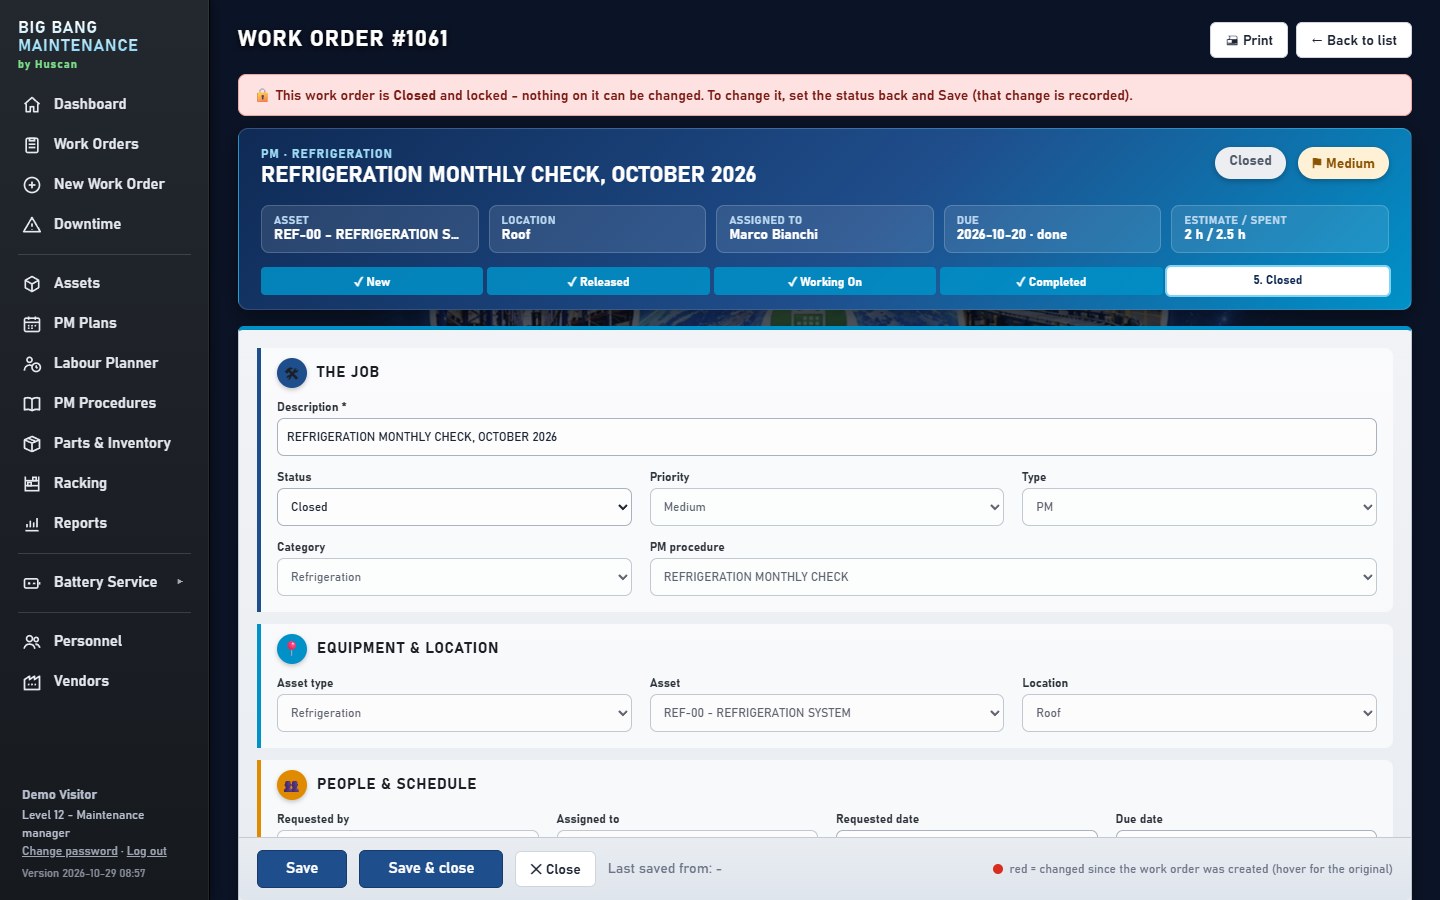Open the Reports bar chart icon

pos(32,523)
